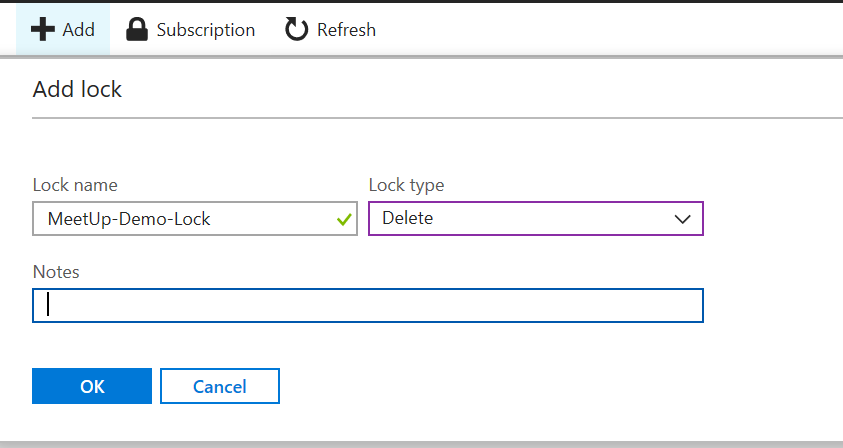Click the padlock icon beside Subscription
Viewport: 843px width, 448px height.
137,29
